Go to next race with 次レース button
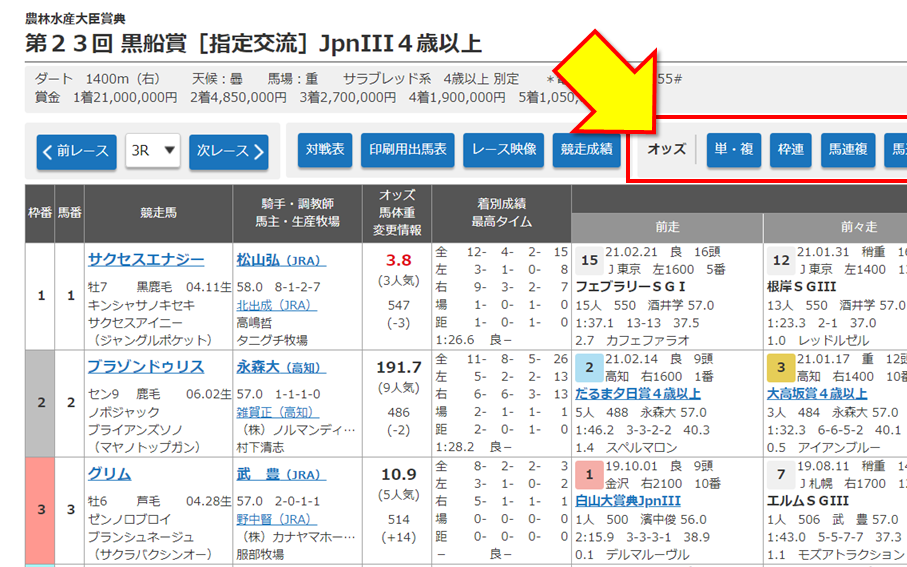Viewport: 907px width, 567px height. click(229, 151)
